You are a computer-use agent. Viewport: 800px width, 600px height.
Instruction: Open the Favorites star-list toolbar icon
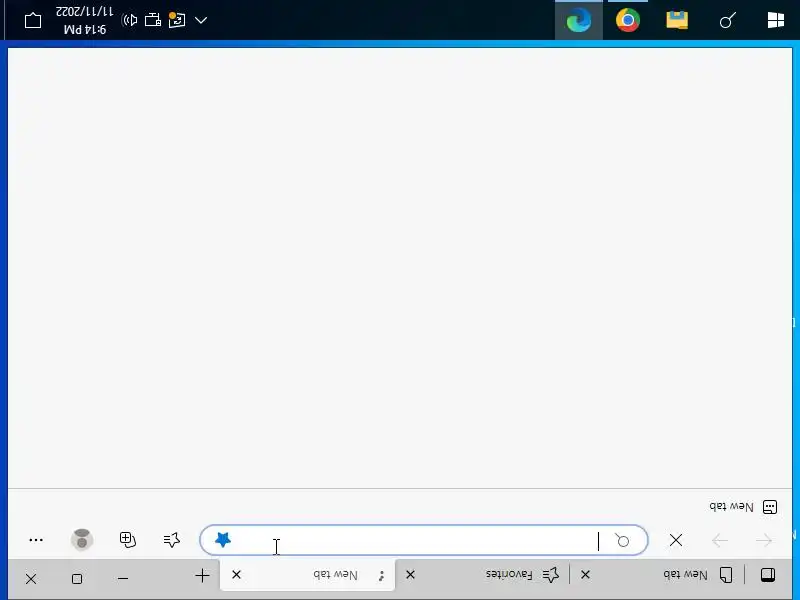point(172,540)
